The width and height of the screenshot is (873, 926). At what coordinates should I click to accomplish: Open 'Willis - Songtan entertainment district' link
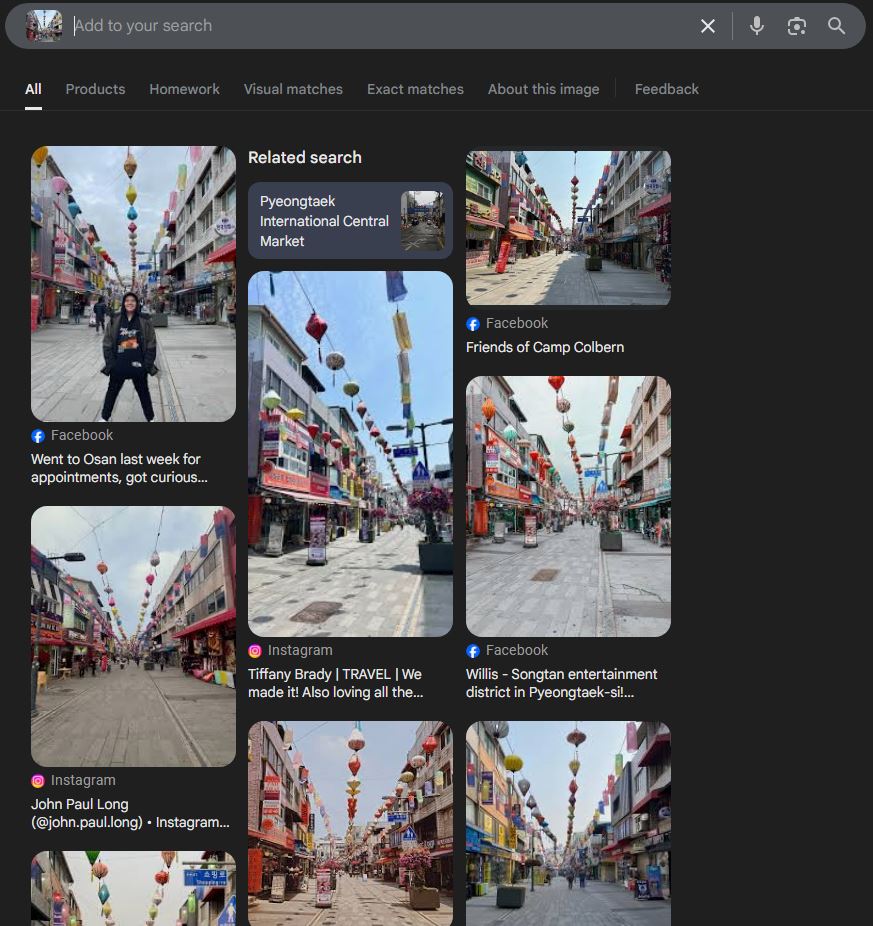click(x=562, y=683)
